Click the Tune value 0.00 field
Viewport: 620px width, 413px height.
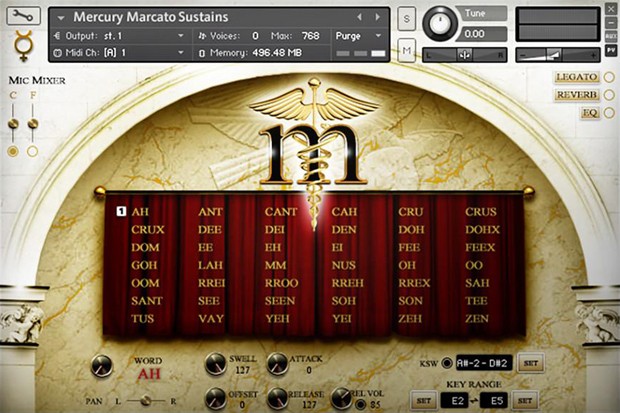(482, 34)
